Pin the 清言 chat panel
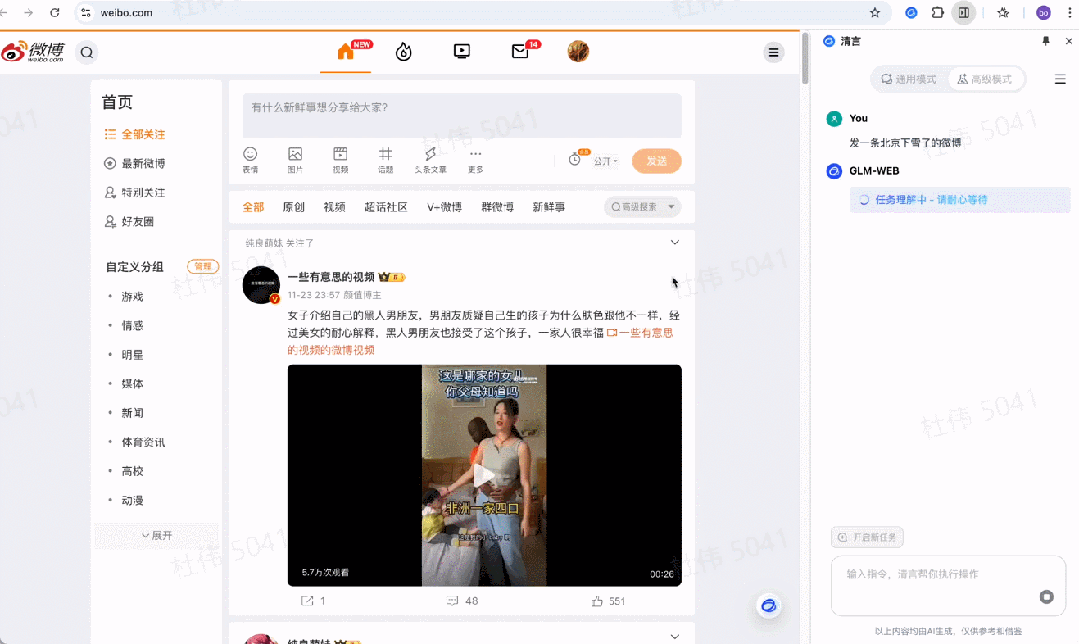This screenshot has height=644, width=1079. tap(1045, 40)
